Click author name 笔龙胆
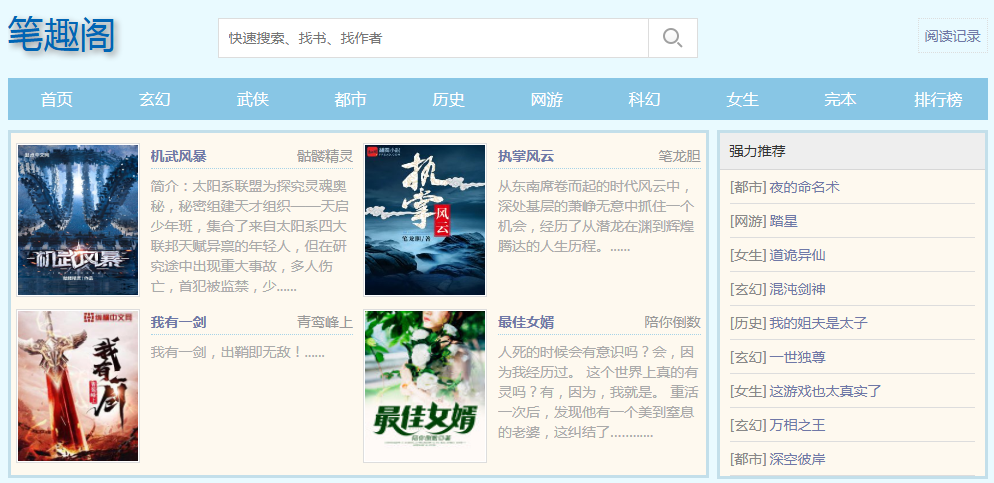The image size is (994, 483). tap(679, 157)
